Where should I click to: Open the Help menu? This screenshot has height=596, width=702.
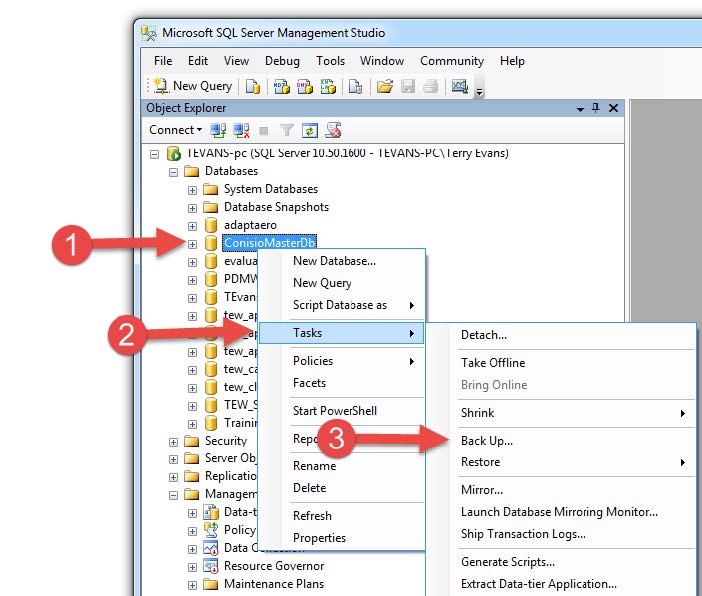click(x=512, y=60)
